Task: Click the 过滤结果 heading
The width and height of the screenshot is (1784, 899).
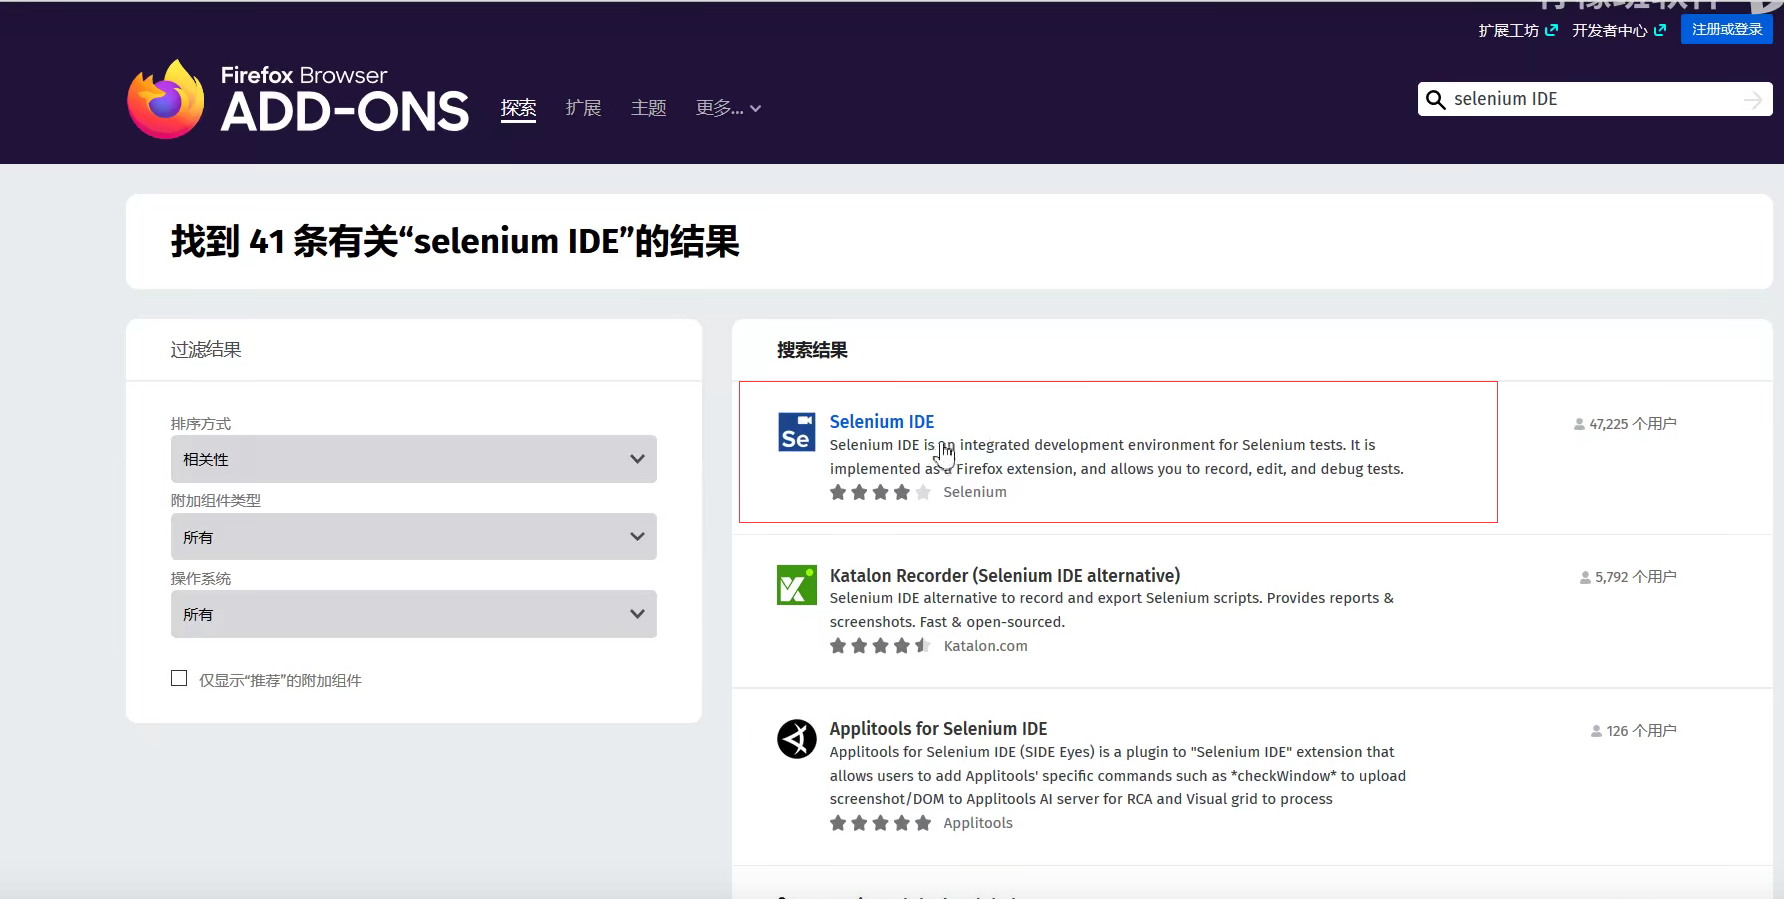Action: coord(206,350)
